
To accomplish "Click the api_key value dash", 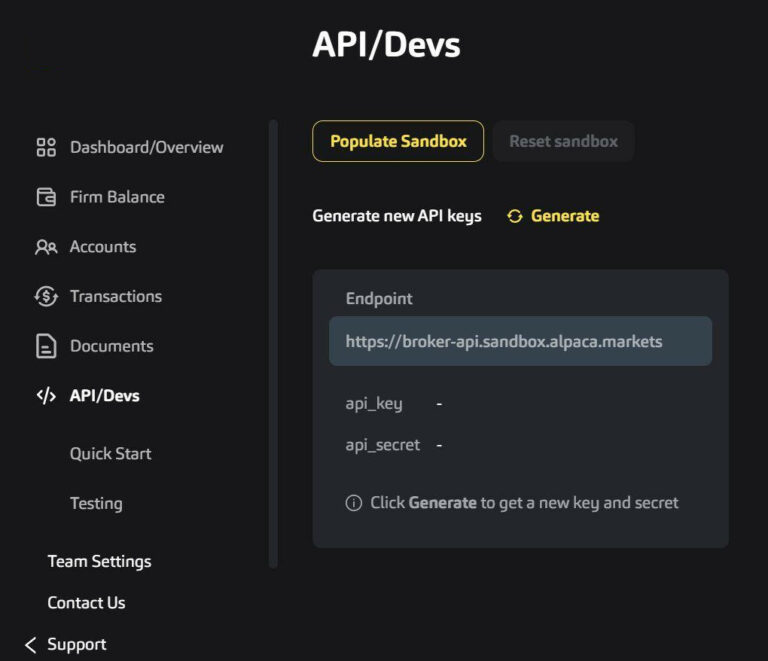I will click(x=439, y=404).
